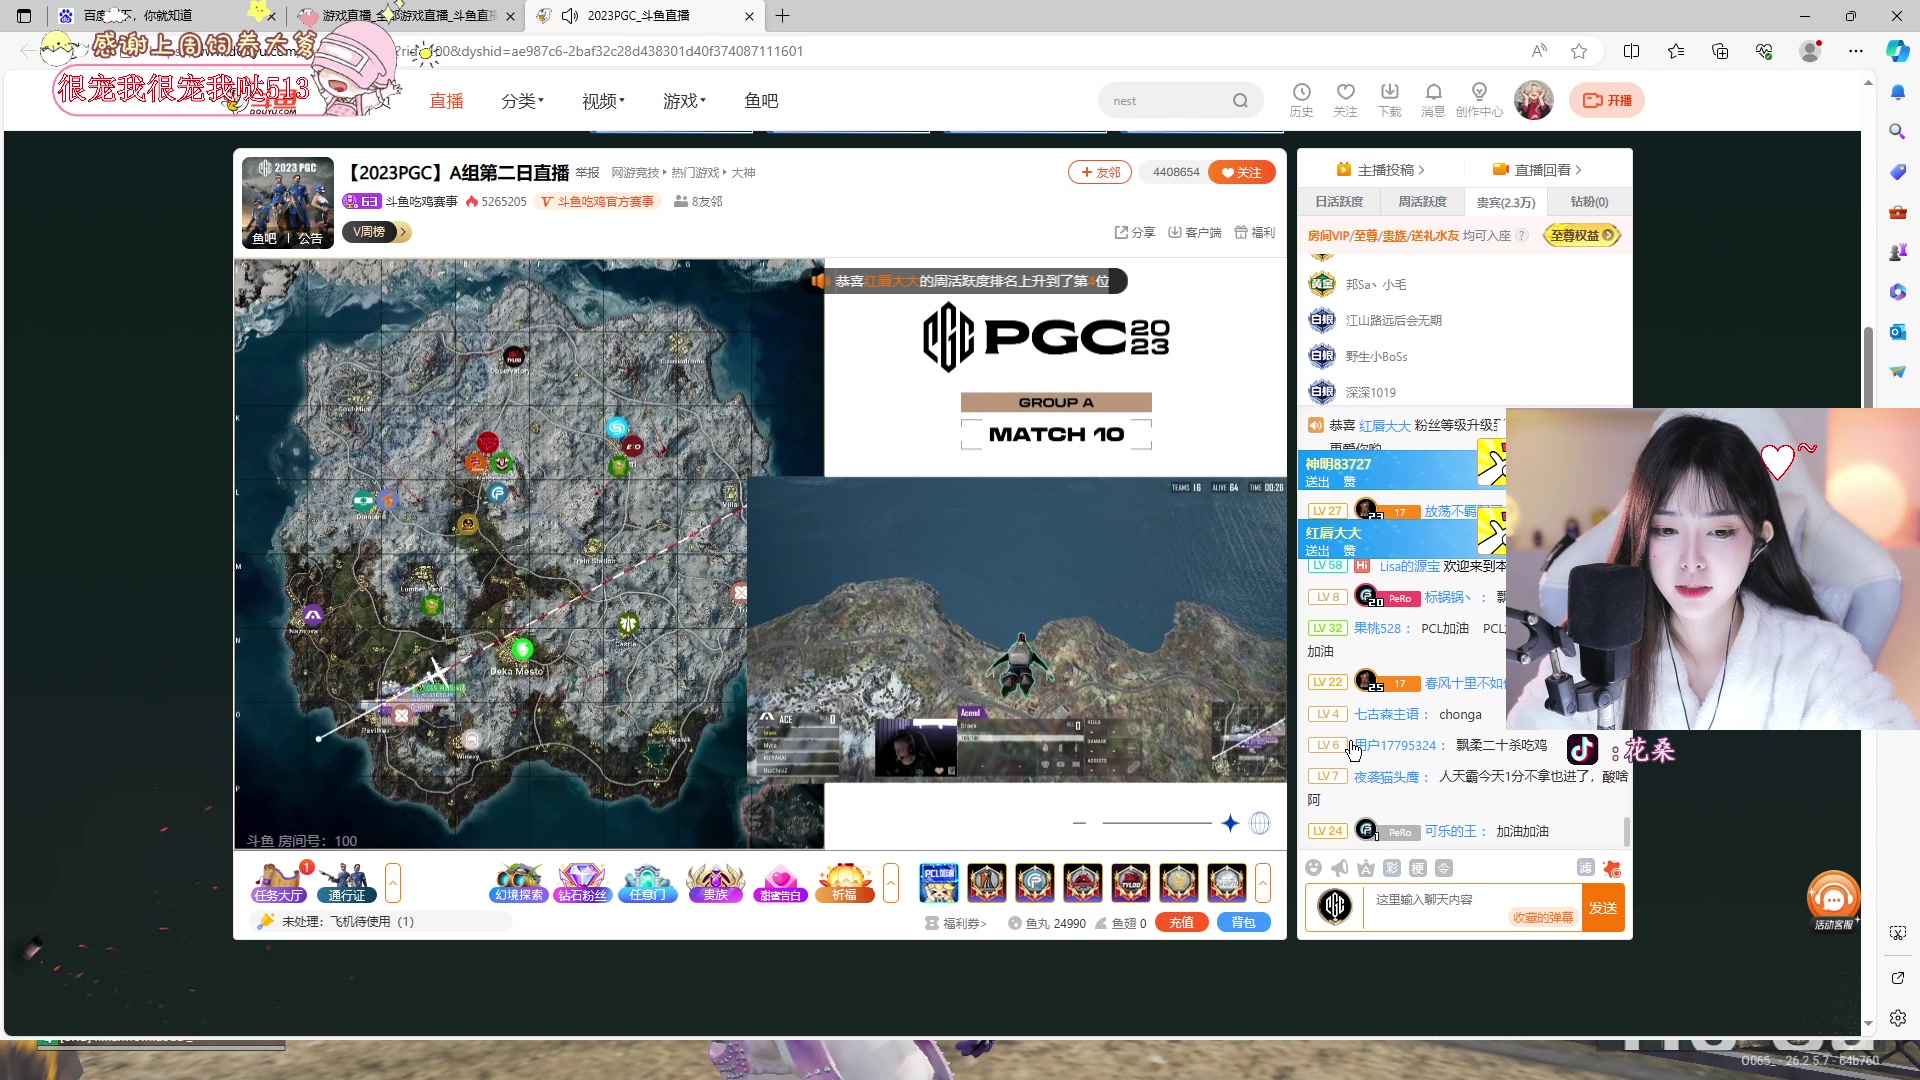The height and width of the screenshot is (1080, 1920).
Task: Click the 充值 recharge button
Action: pyautogui.click(x=1182, y=923)
